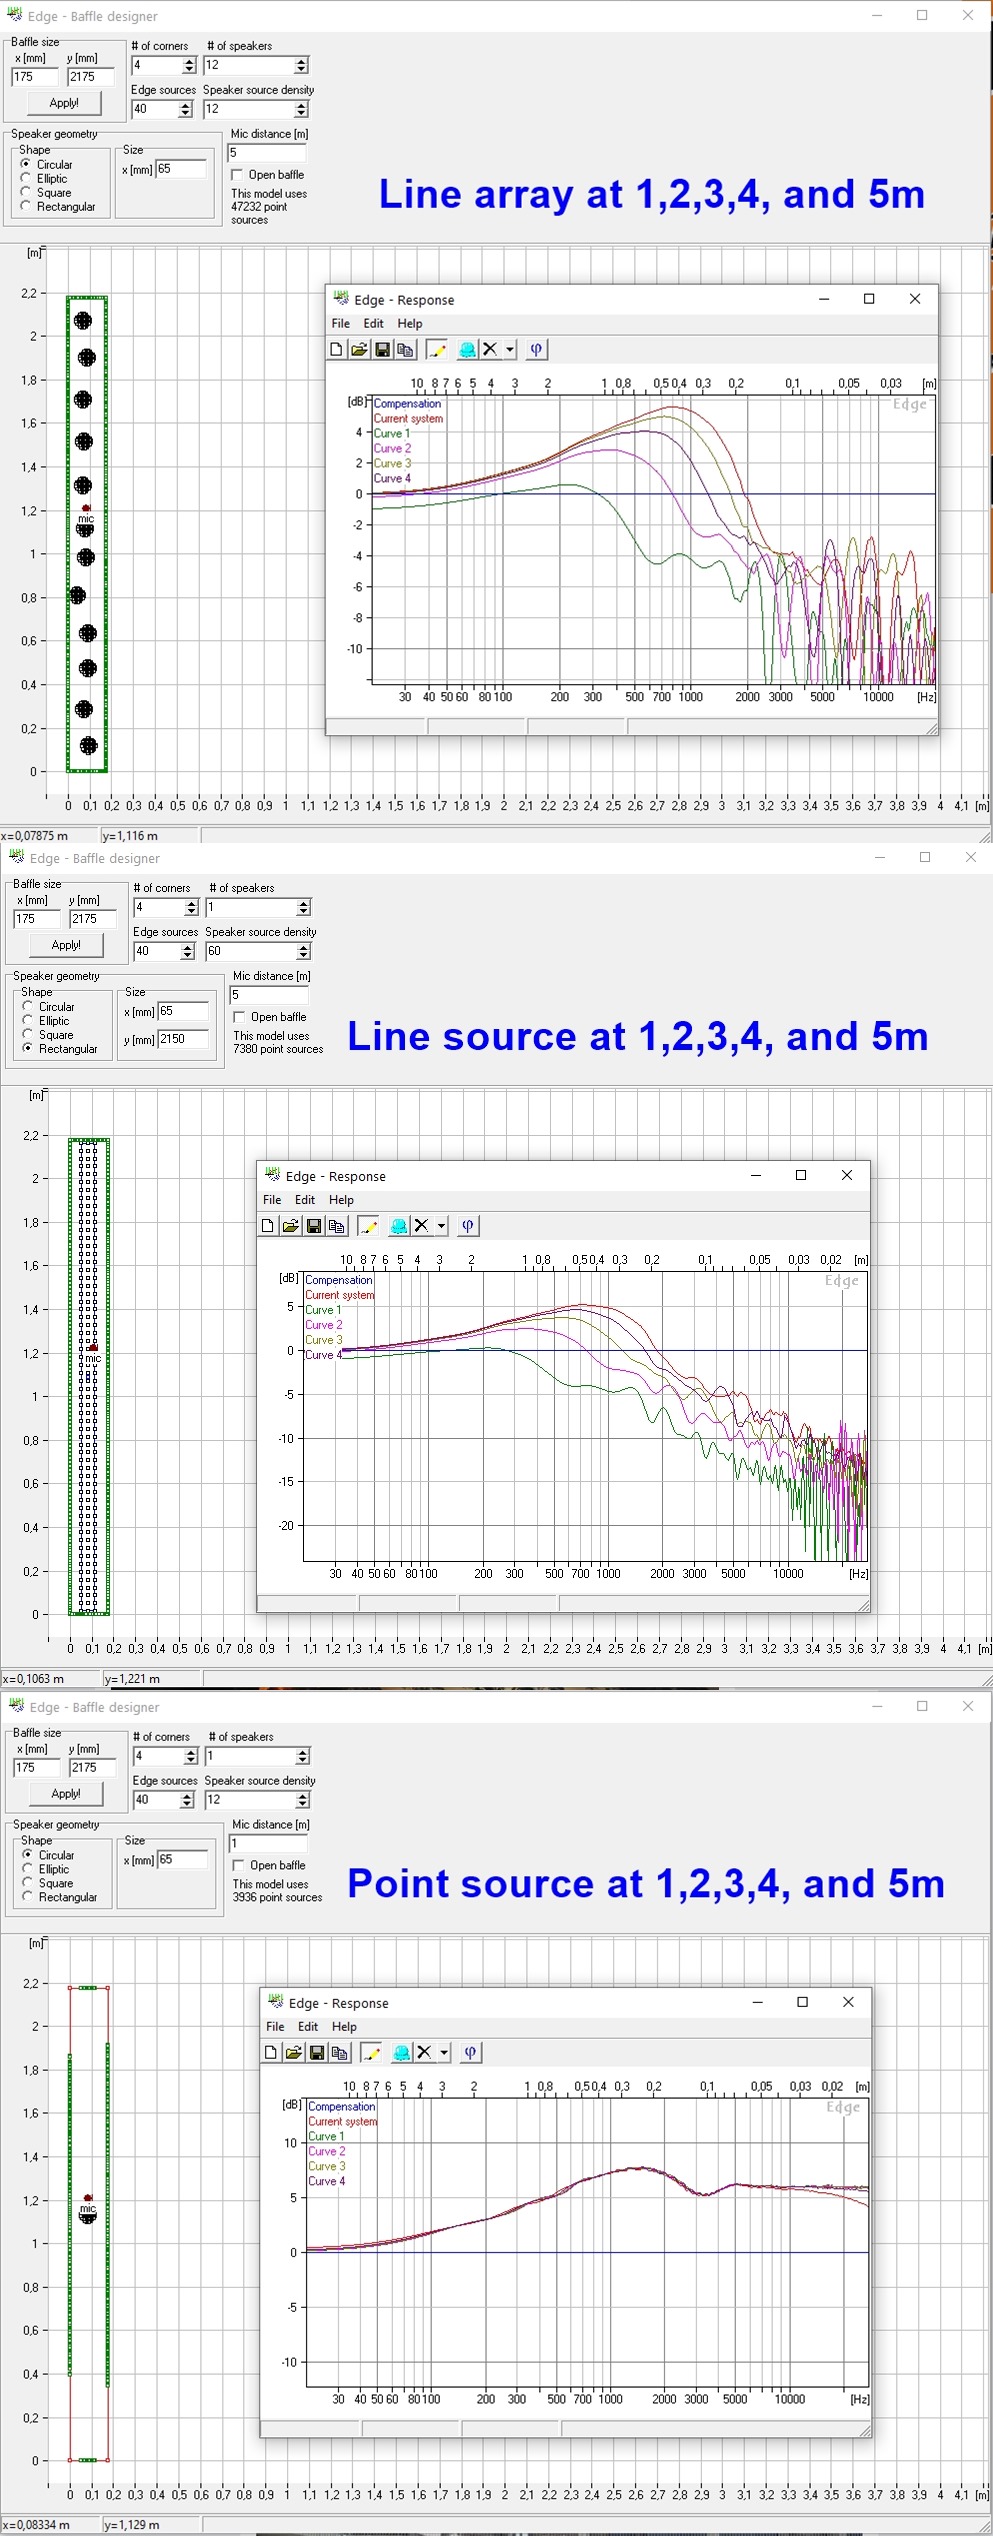Click Open folder icon in Line source Response window
The width and height of the screenshot is (993, 2536).
pyautogui.click(x=291, y=1225)
